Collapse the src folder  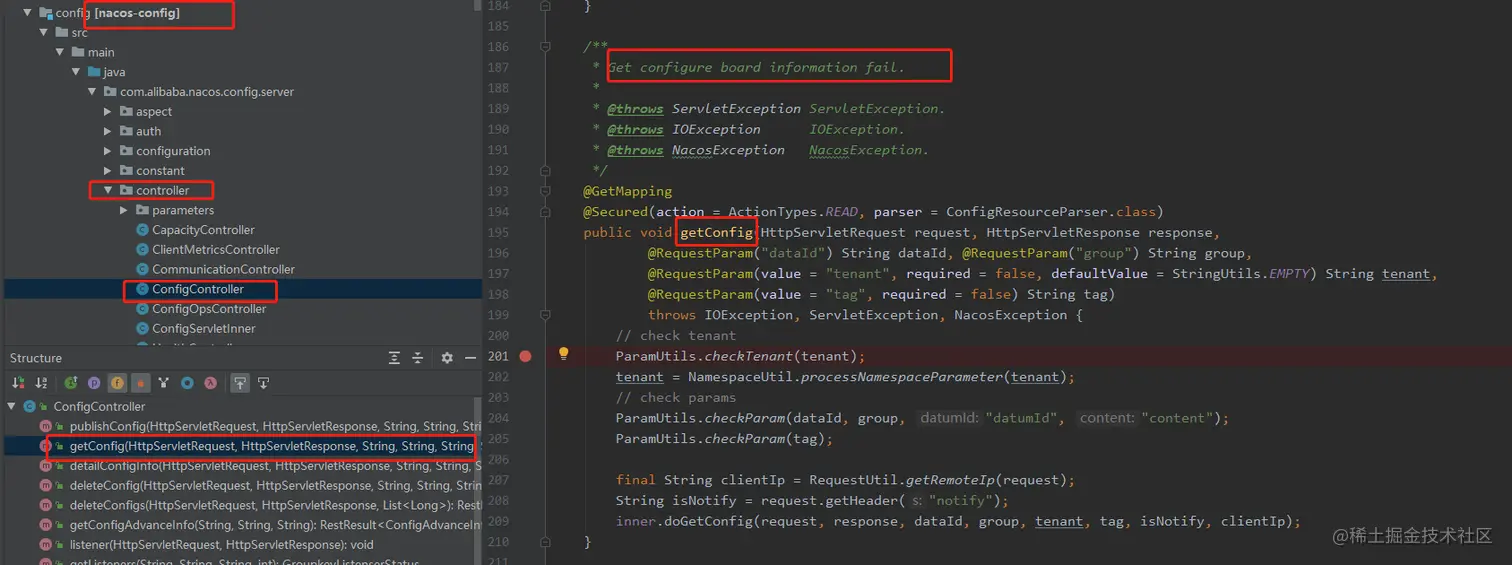[43, 33]
